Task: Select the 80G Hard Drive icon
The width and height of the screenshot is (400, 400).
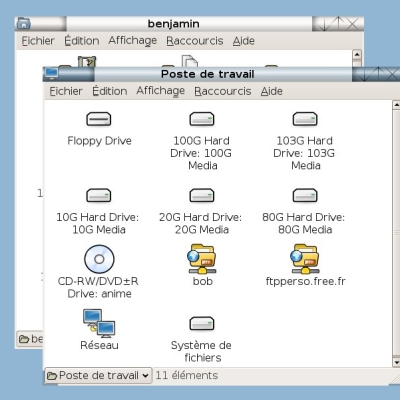Action: (x=305, y=195)
